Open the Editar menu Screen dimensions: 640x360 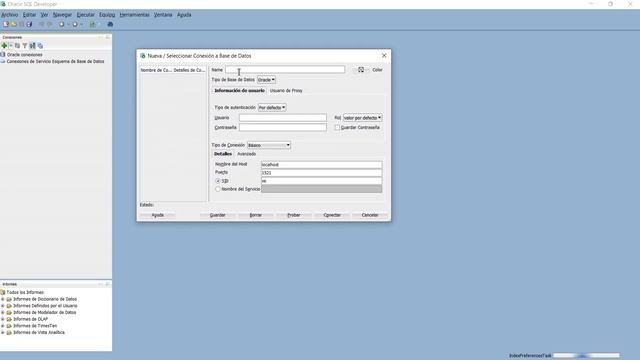click(29, 15)
